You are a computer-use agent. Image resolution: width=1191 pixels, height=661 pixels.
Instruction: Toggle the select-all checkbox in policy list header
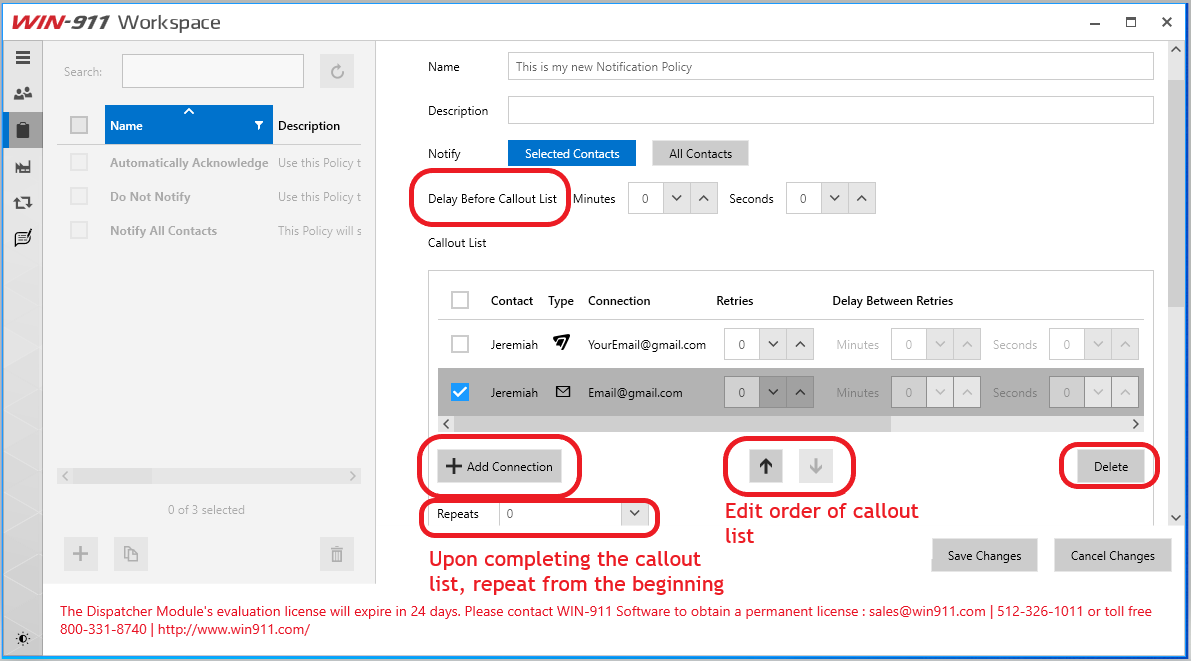pos(79,125)
